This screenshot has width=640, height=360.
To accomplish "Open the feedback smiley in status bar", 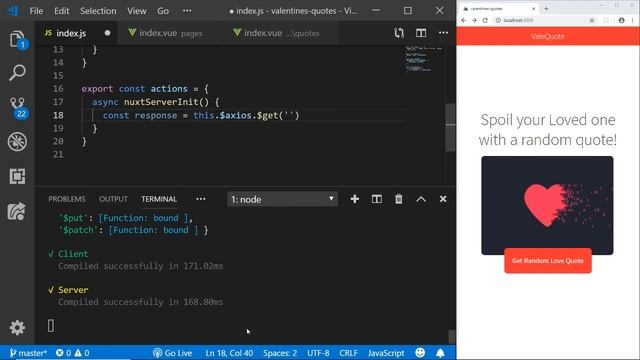I will tap(420, 353).
